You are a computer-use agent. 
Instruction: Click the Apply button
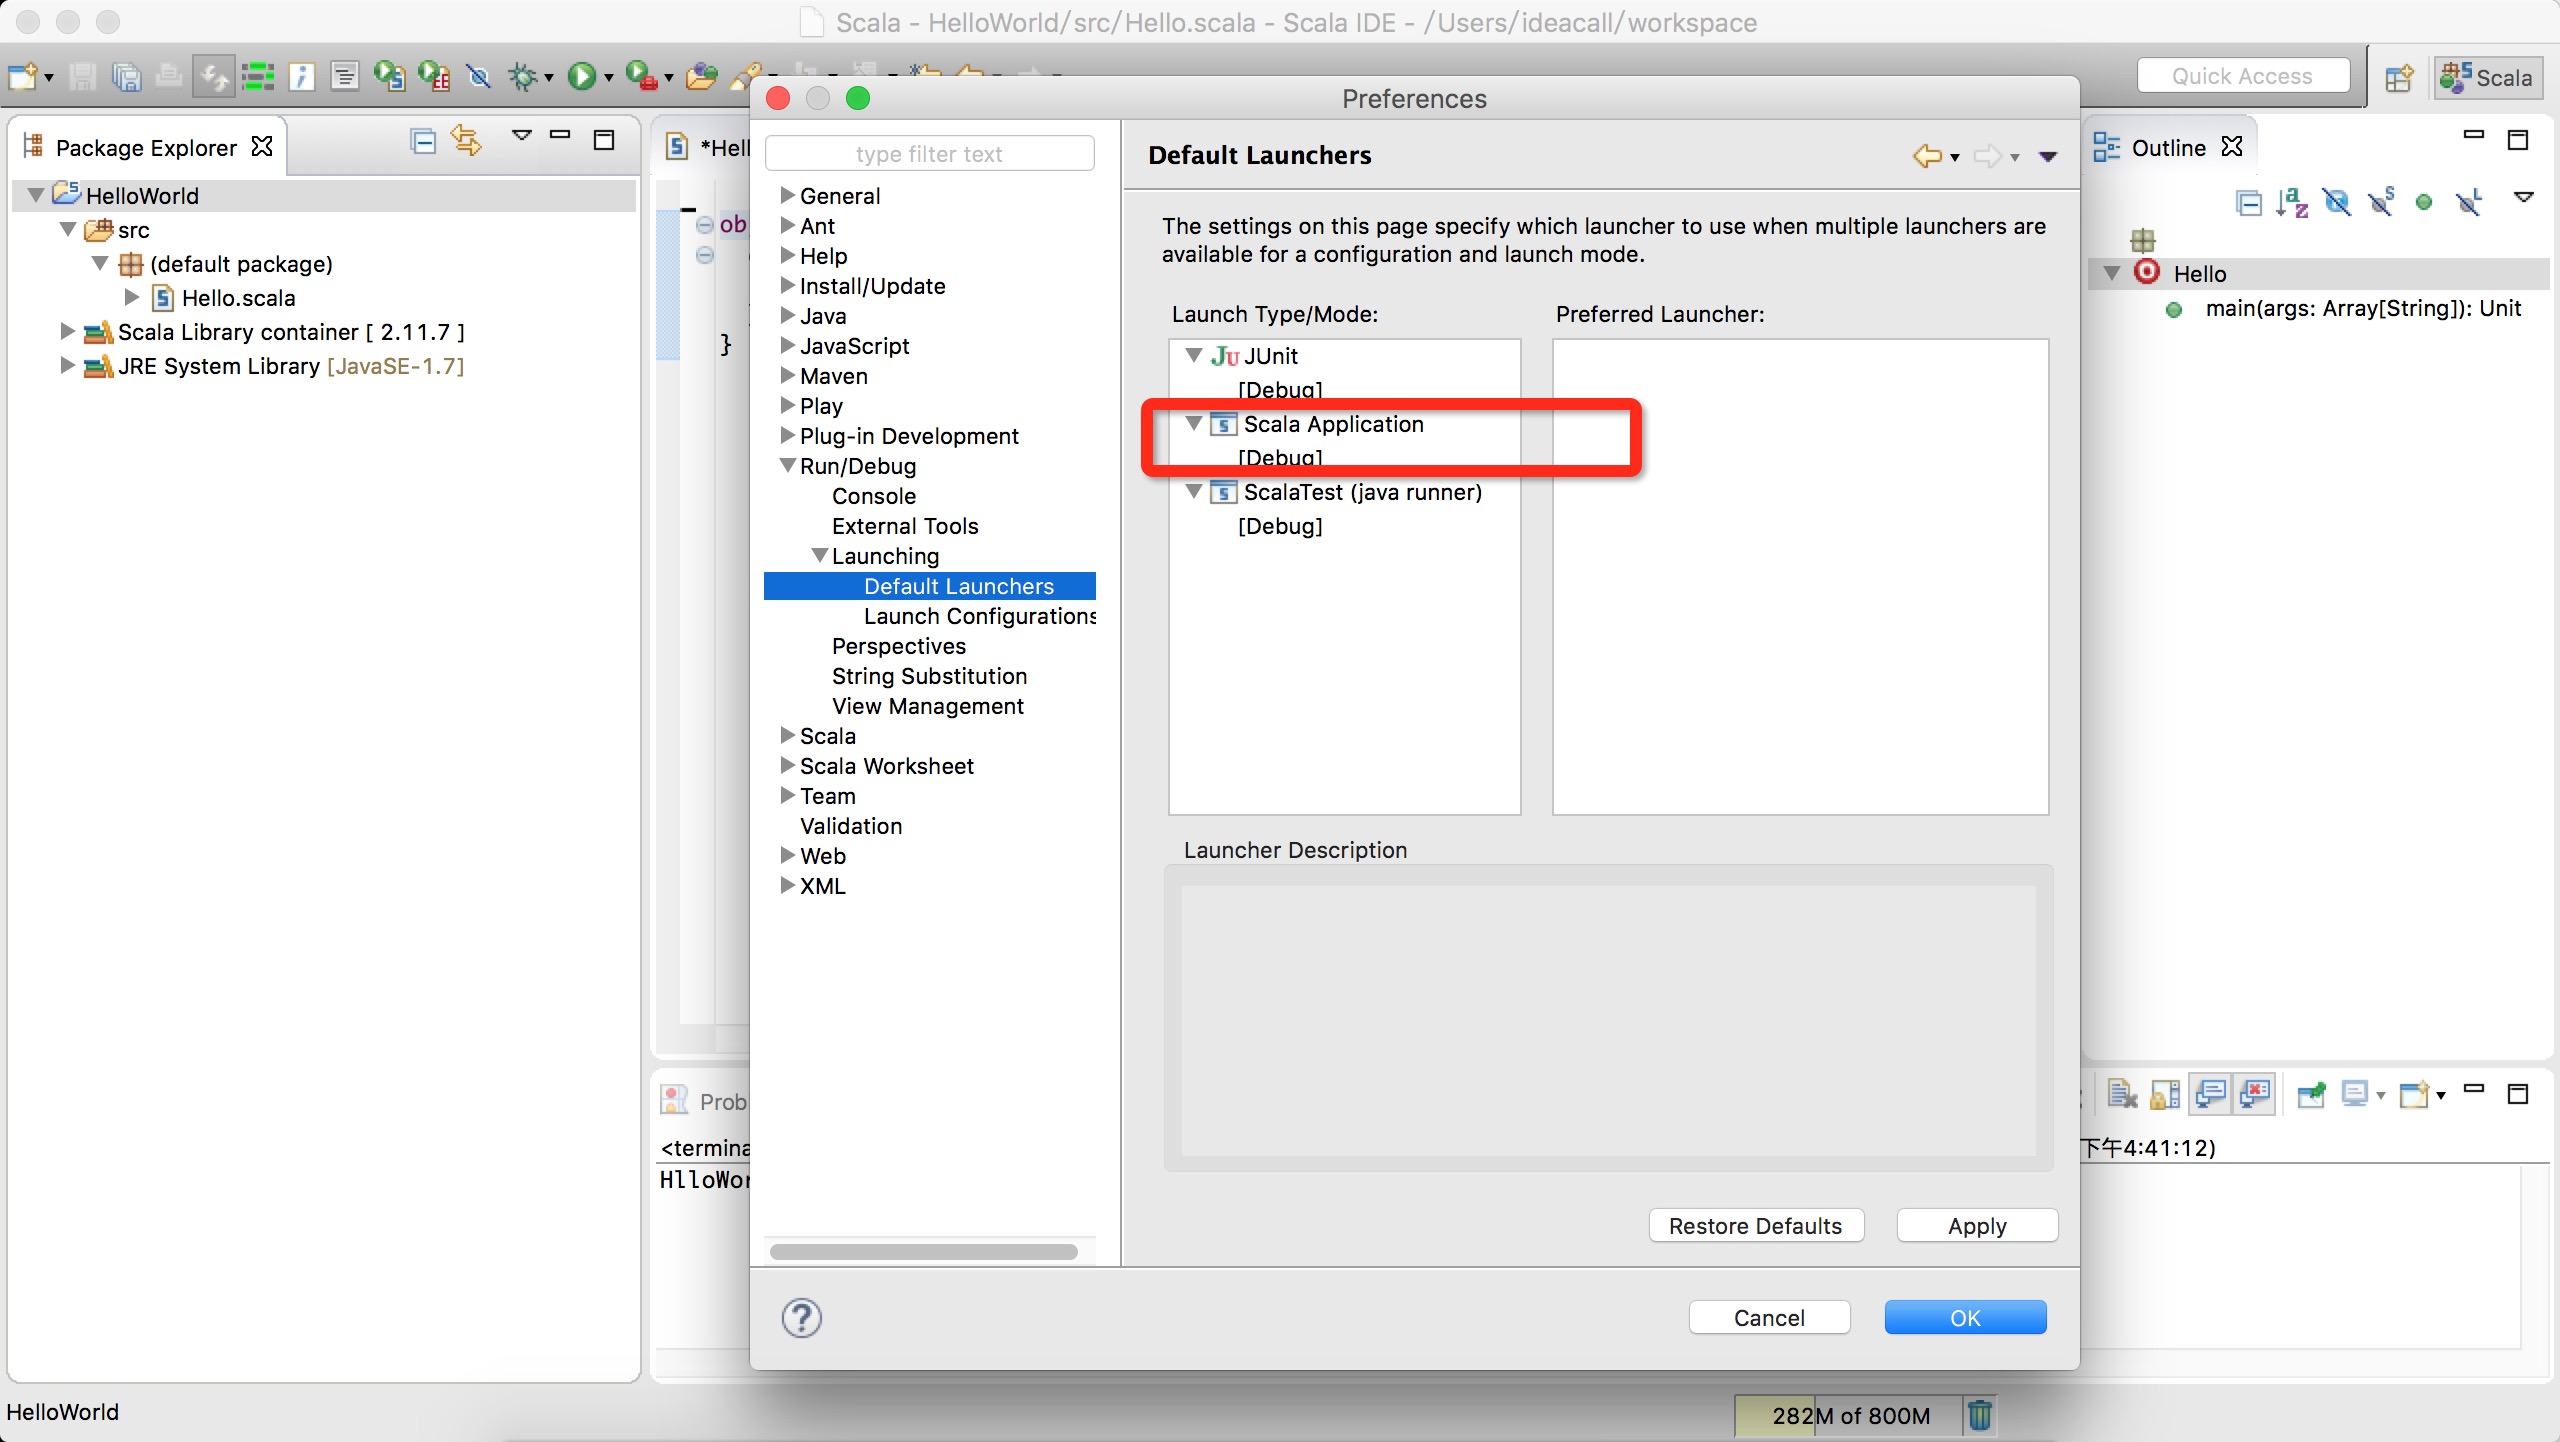pos(1977,1226)
